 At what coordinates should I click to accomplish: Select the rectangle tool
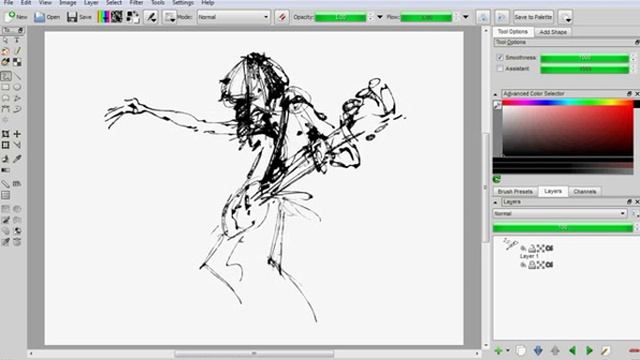[x=6, y=87]
